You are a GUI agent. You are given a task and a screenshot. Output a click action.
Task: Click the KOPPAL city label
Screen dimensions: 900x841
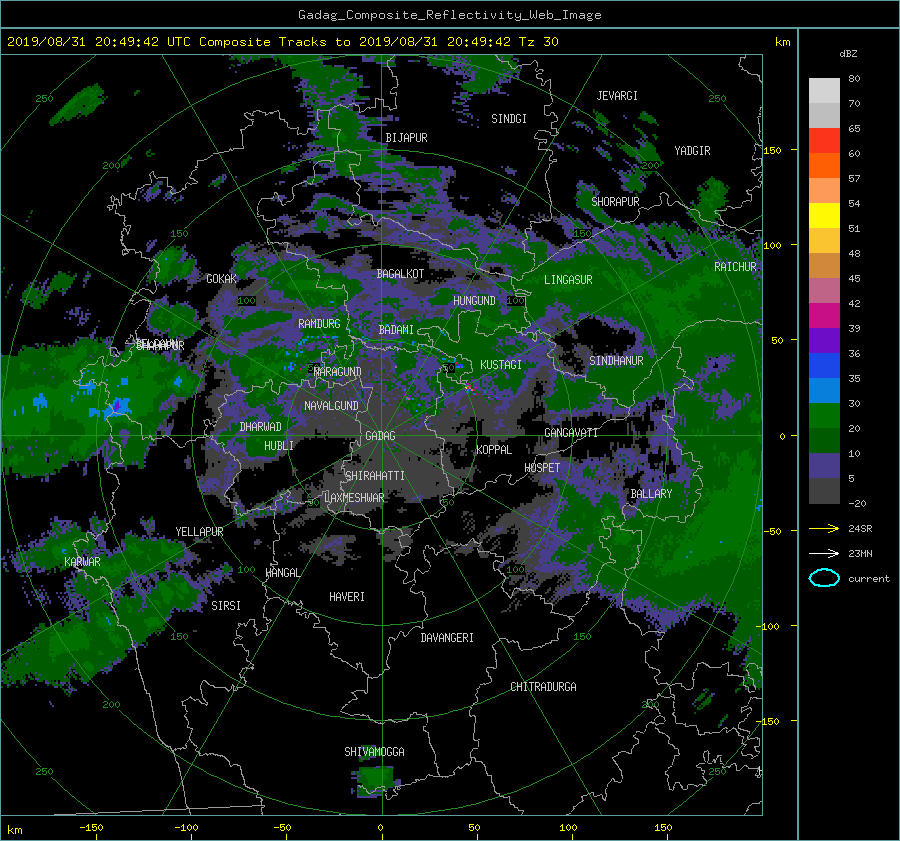point(494,450)
